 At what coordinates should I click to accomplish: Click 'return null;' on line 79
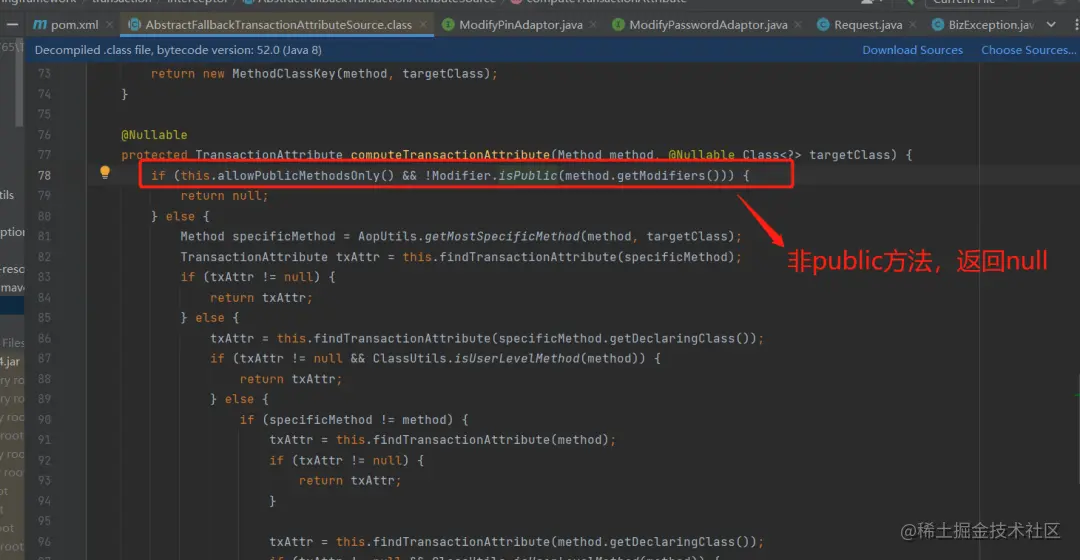(x=225, y=196)
